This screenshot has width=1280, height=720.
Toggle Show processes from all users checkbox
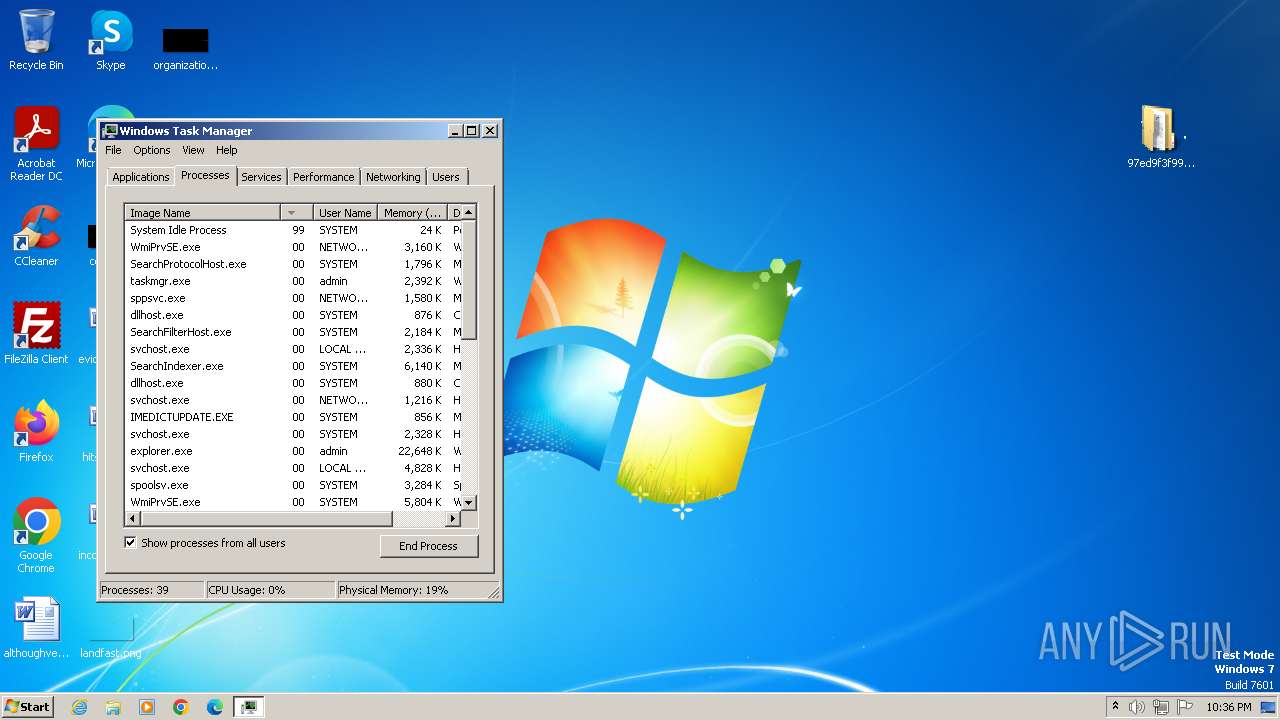130,543
